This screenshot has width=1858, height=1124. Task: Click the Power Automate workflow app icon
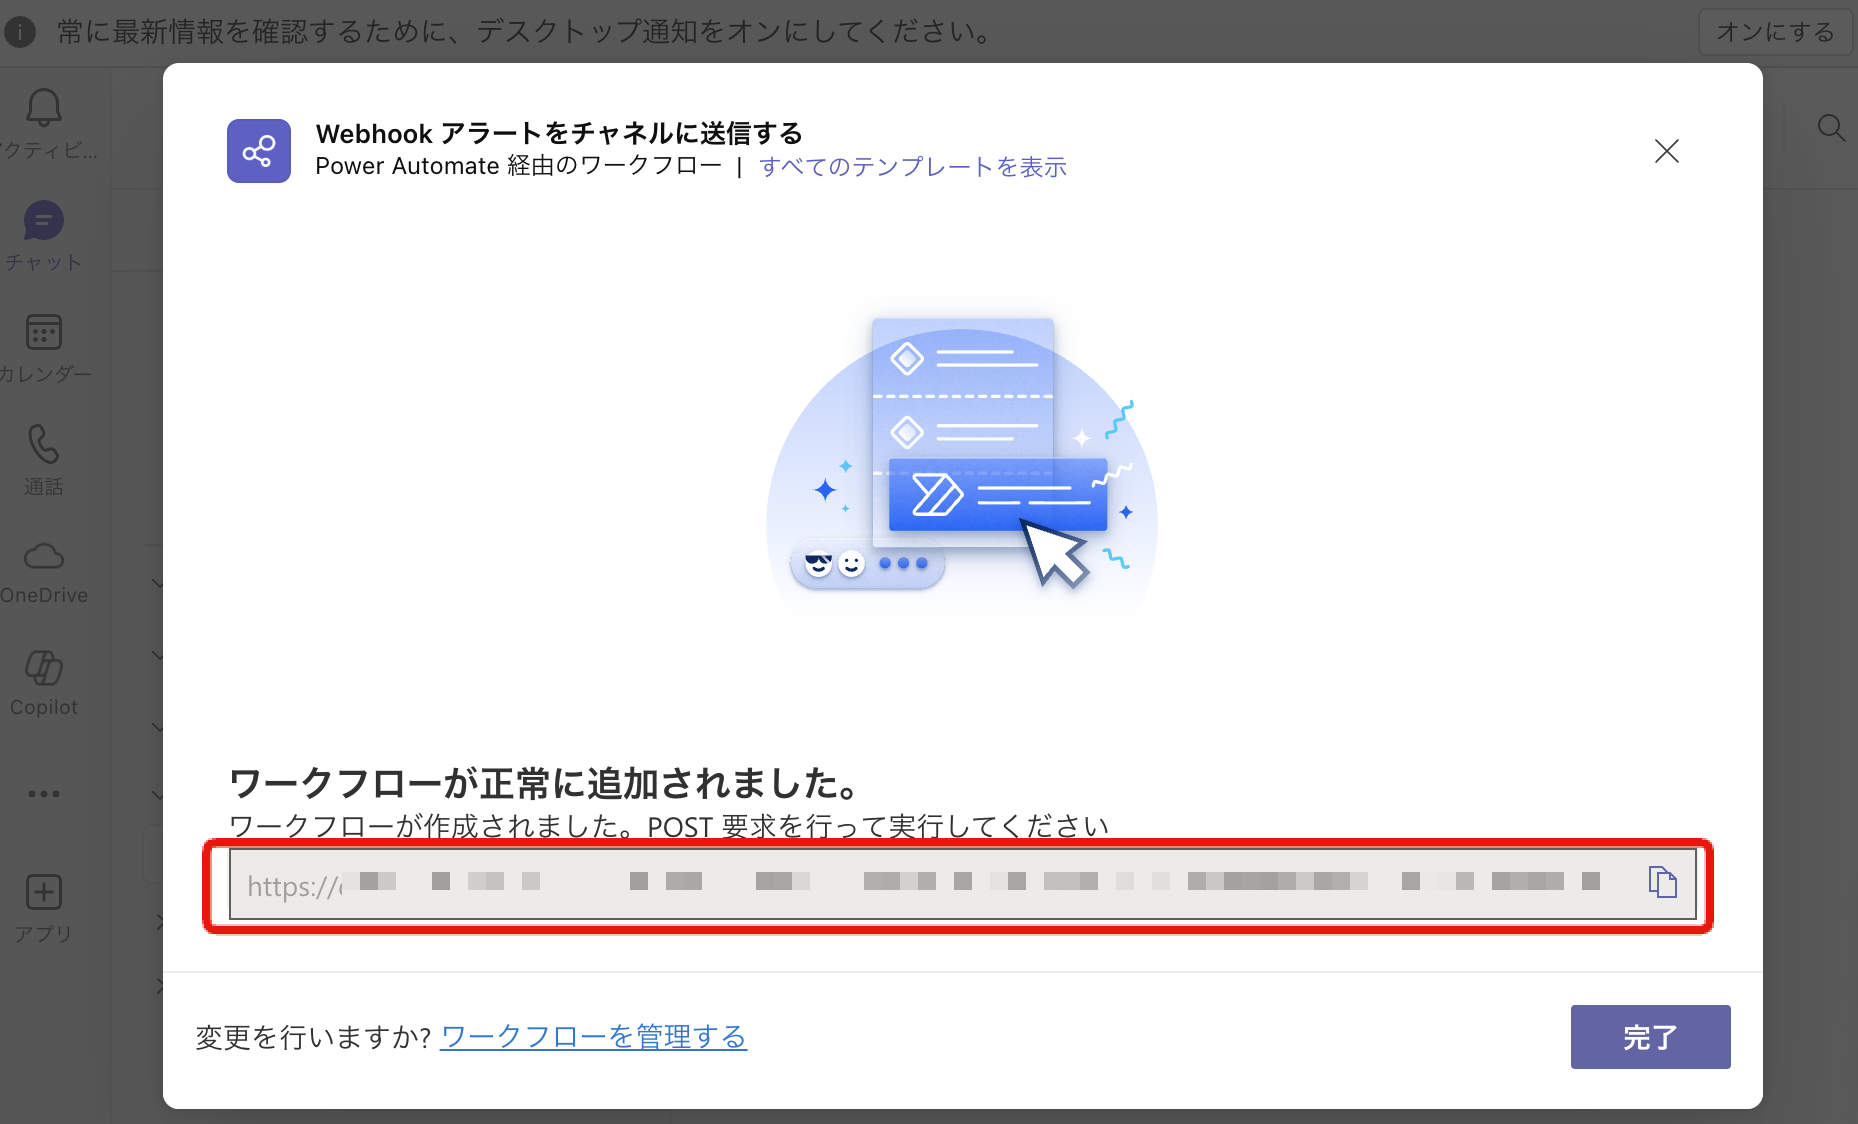[259, 151]
